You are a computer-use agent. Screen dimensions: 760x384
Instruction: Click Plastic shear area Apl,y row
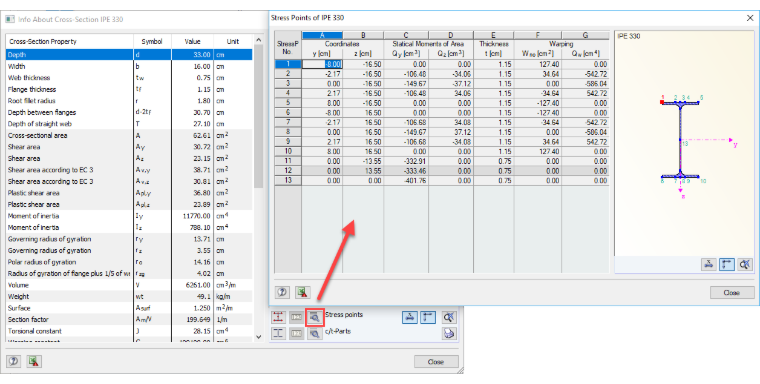129,193
